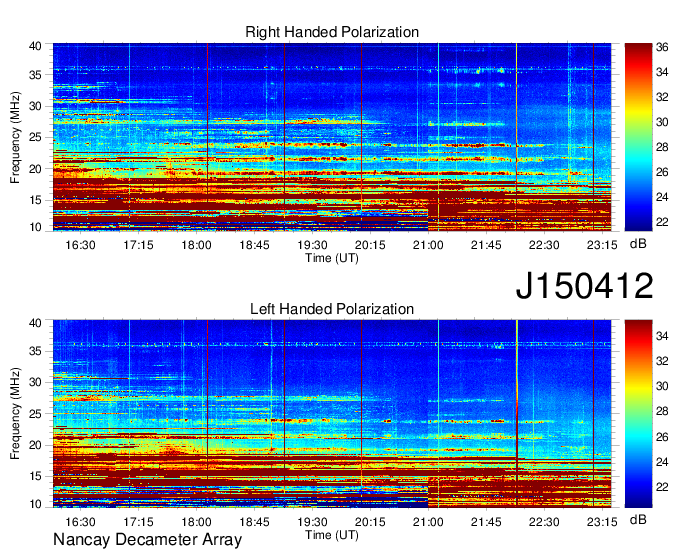Click the left-handed plot's color scale bar
680x552 pixels.
[638, 414]
